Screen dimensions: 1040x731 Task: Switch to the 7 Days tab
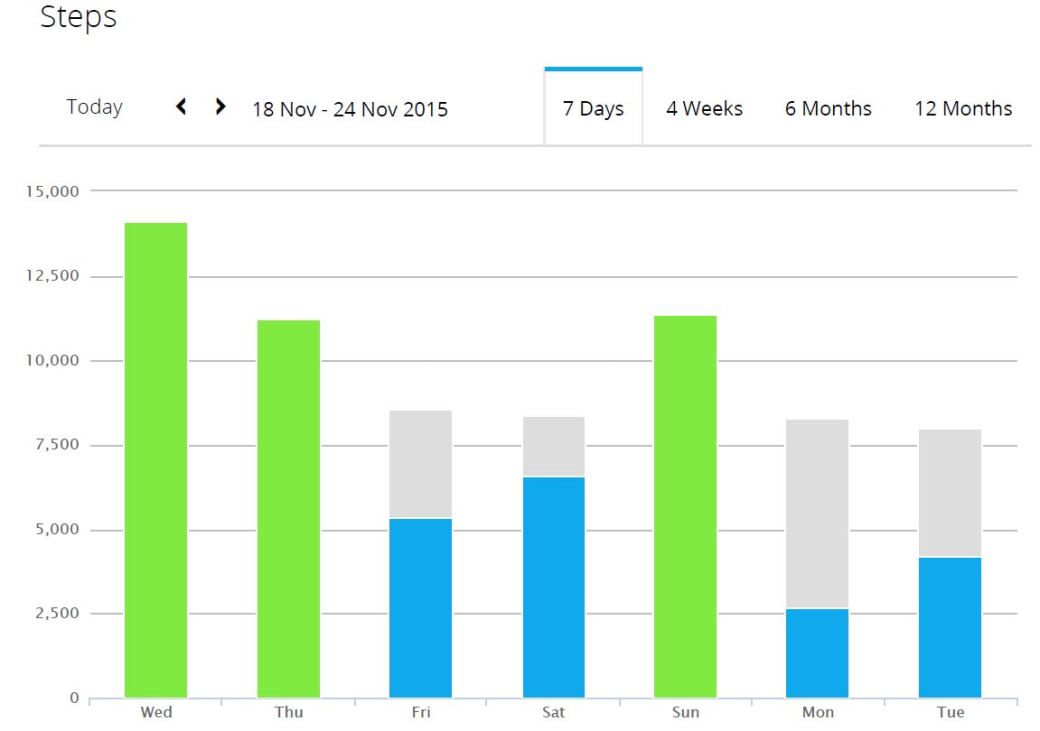pos(592,107)
